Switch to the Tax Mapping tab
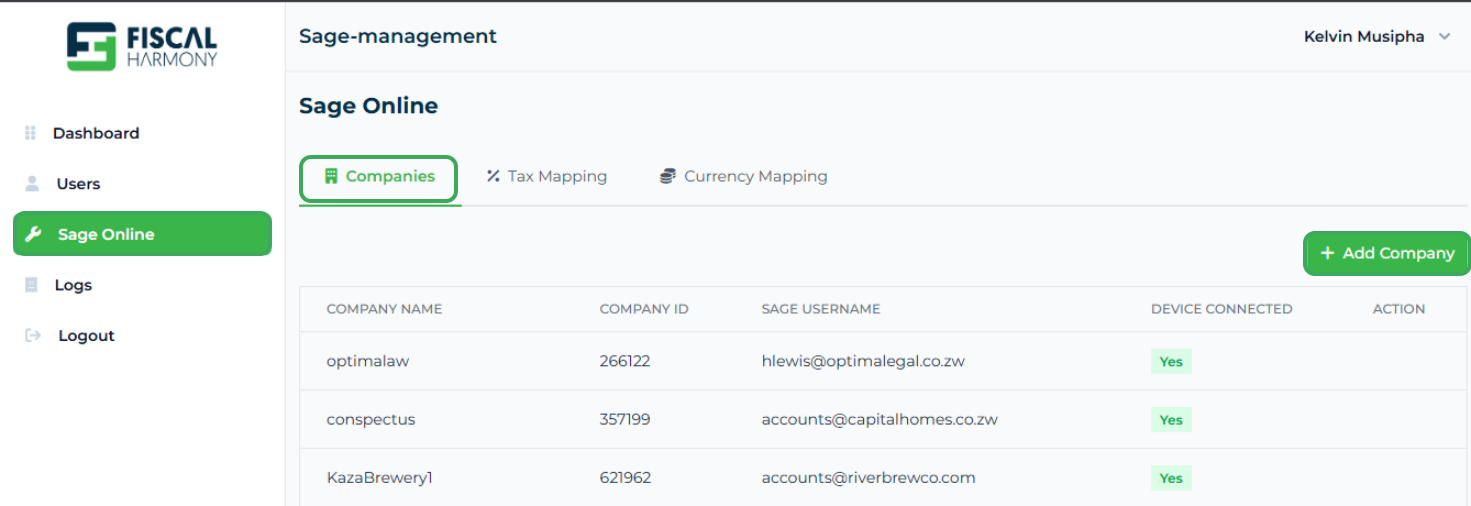Viewport: 1471px width, 506px height. [x=547, y=176]
